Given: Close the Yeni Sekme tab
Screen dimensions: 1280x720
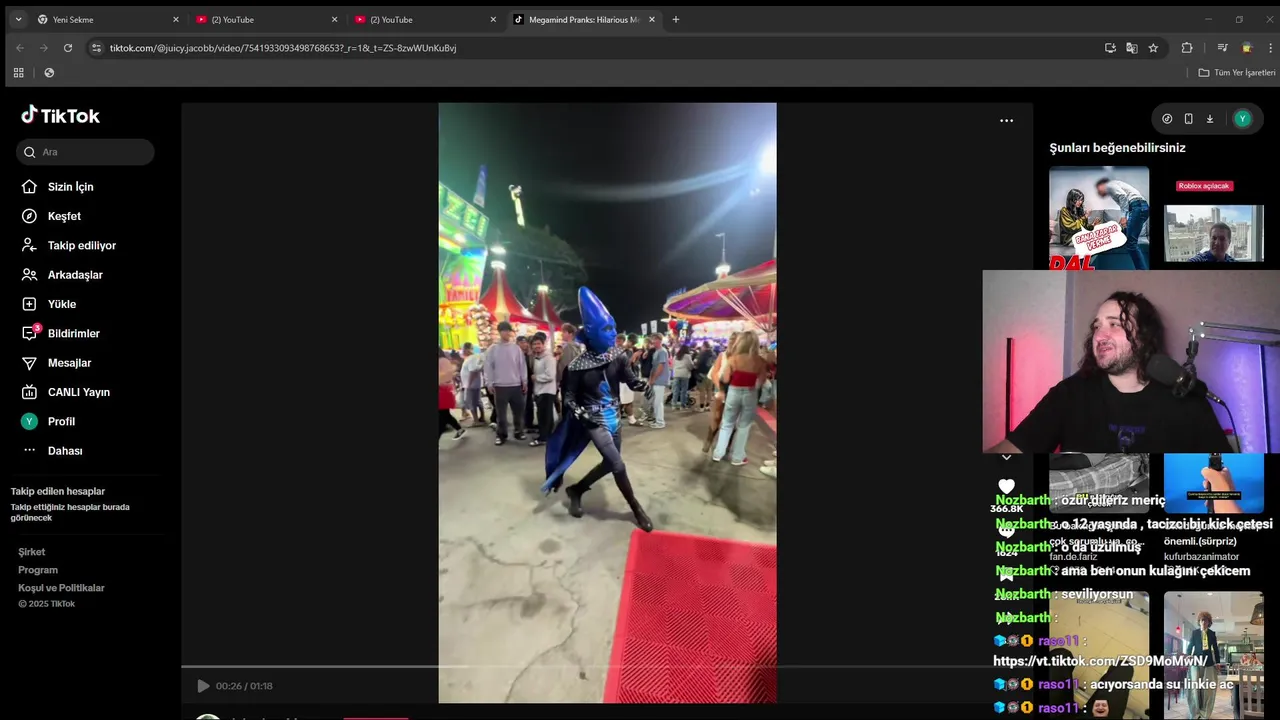Looking at the screenshot, I should click(176, 19).
